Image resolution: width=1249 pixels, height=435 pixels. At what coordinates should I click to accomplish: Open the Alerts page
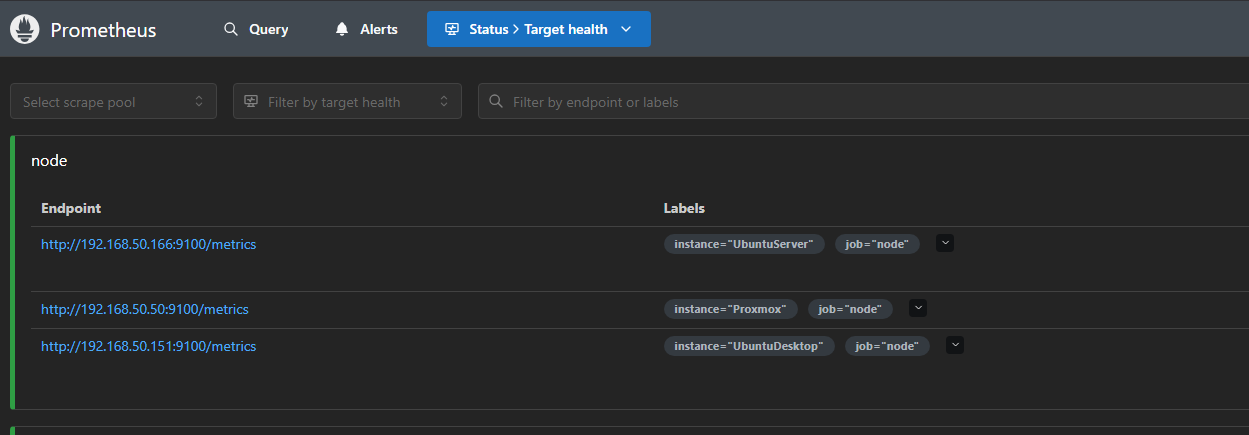point(366,29)
